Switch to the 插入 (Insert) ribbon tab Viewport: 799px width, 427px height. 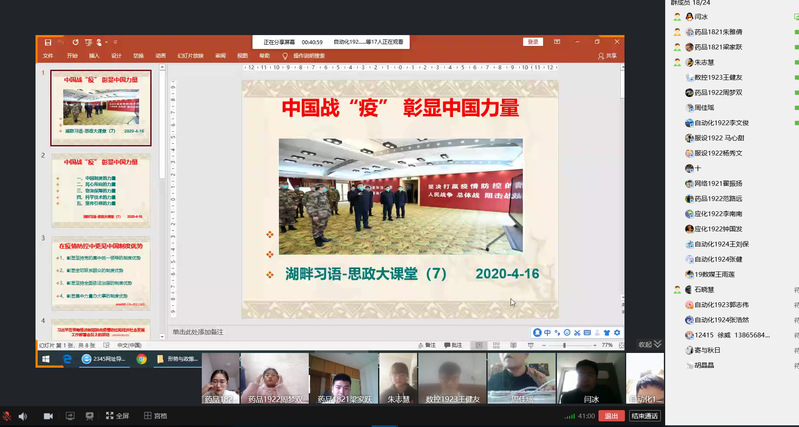(94, 56)
